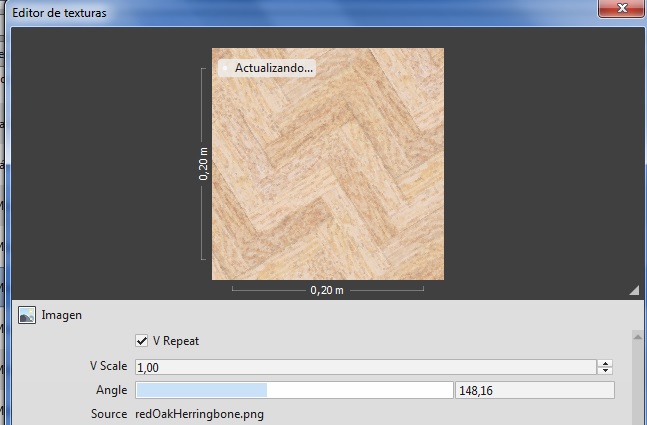
Task: Select the Angle value field showing 148,16
Action: 534,390
